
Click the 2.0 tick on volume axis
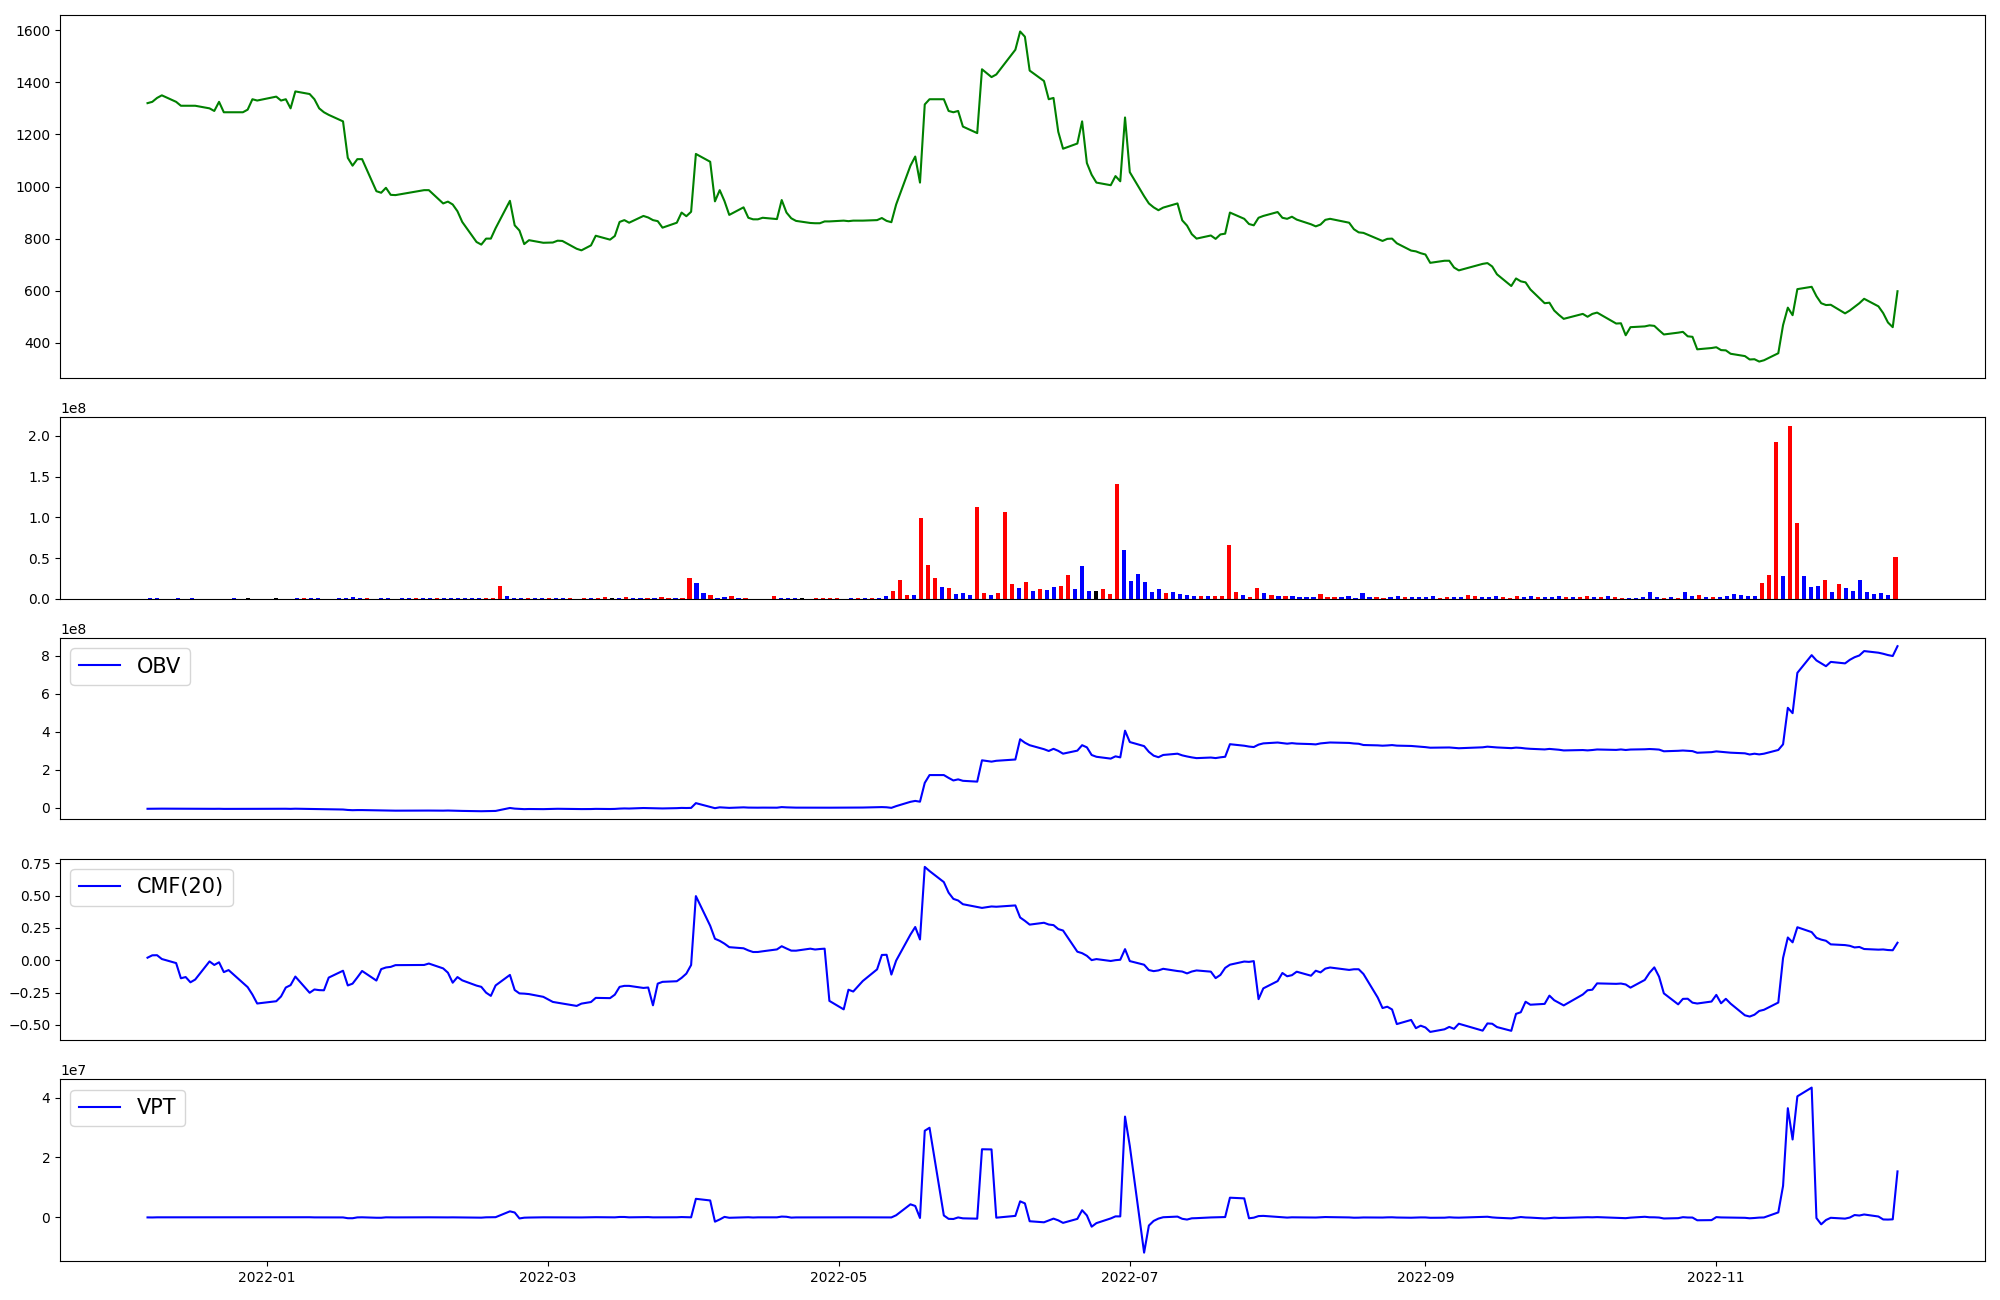click(x=39, y=437)
